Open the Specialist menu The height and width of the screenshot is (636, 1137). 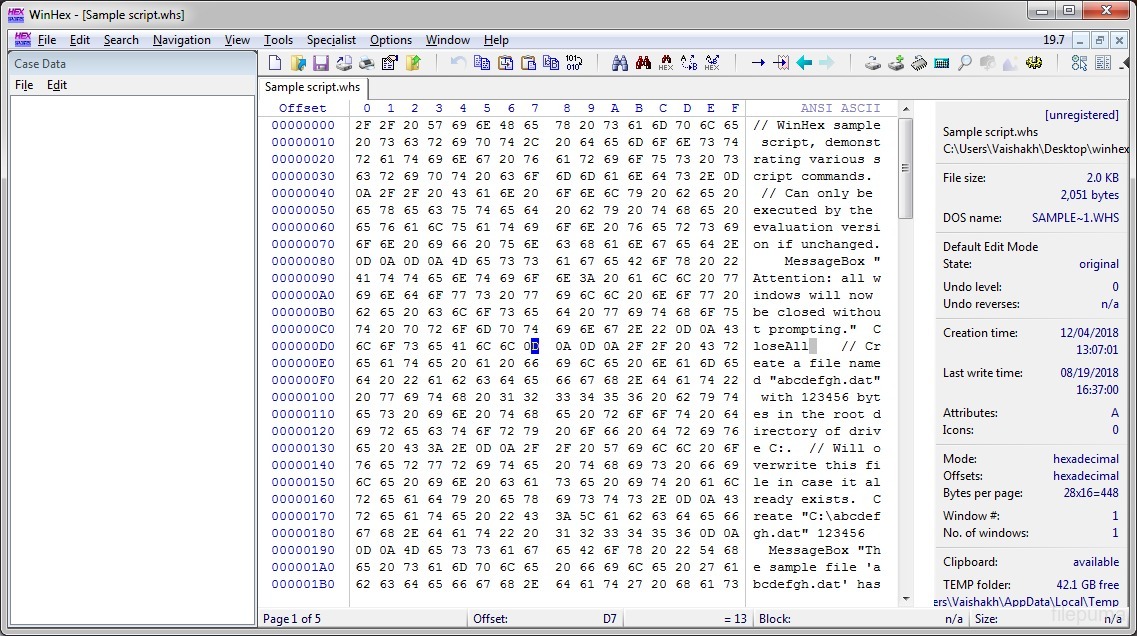[x=331, y=40]
